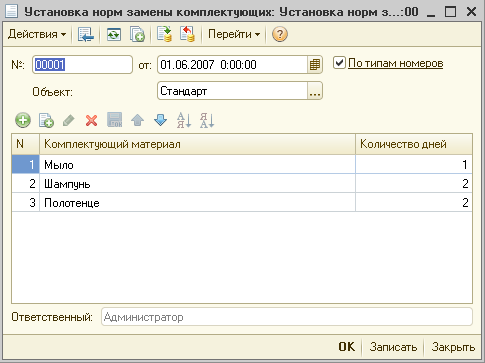Click the days value in the Мыло row

tap(414, 164)
